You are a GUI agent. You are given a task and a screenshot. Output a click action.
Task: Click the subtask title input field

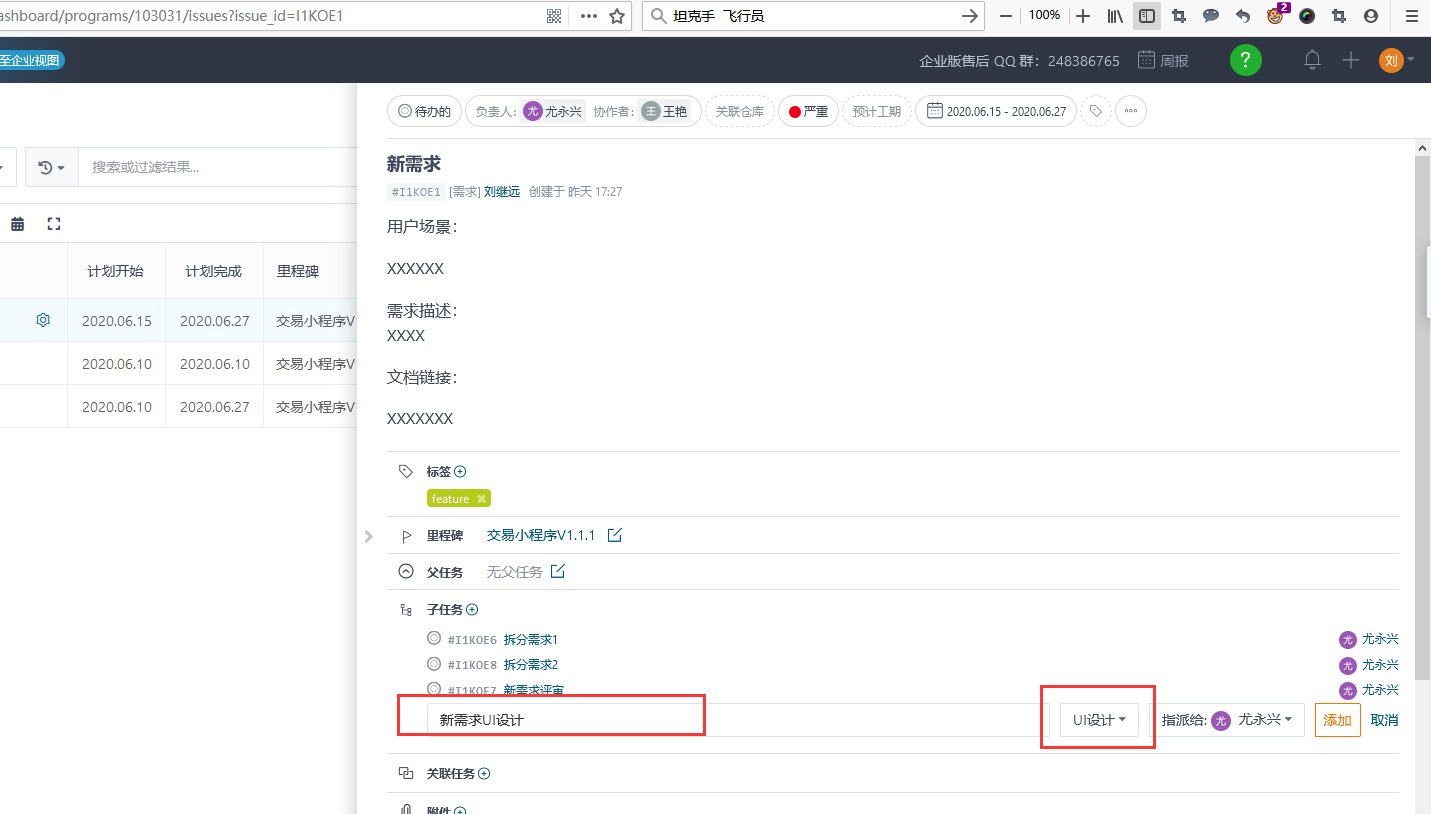(x=738, y=719)
